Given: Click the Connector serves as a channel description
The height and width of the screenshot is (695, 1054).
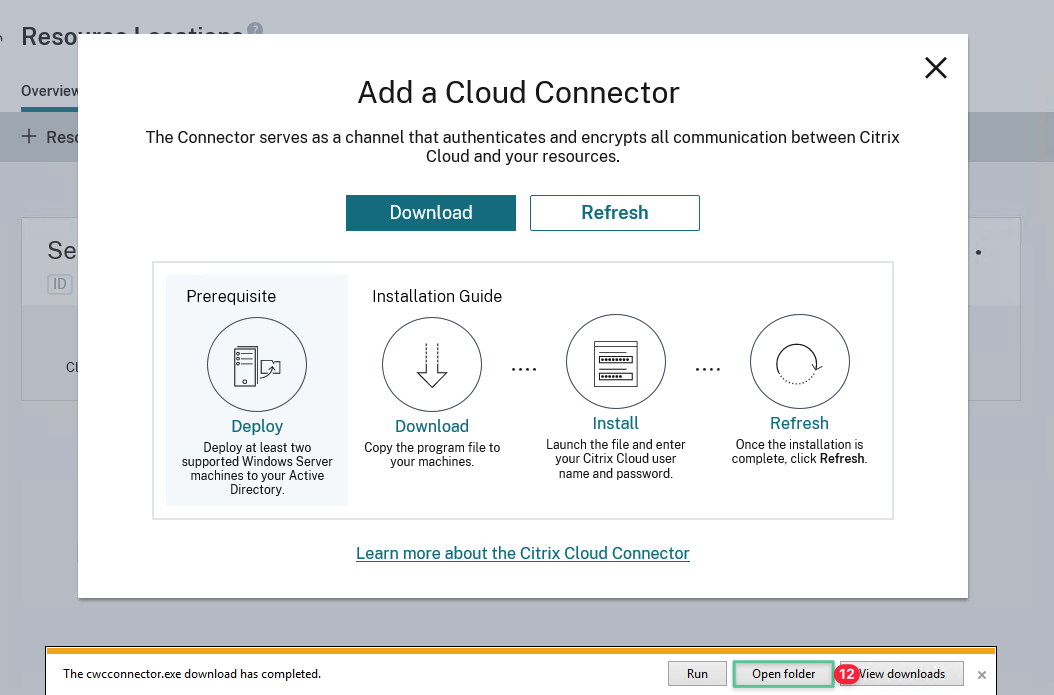Looking at the screenshot, I should tap(522, 147).
